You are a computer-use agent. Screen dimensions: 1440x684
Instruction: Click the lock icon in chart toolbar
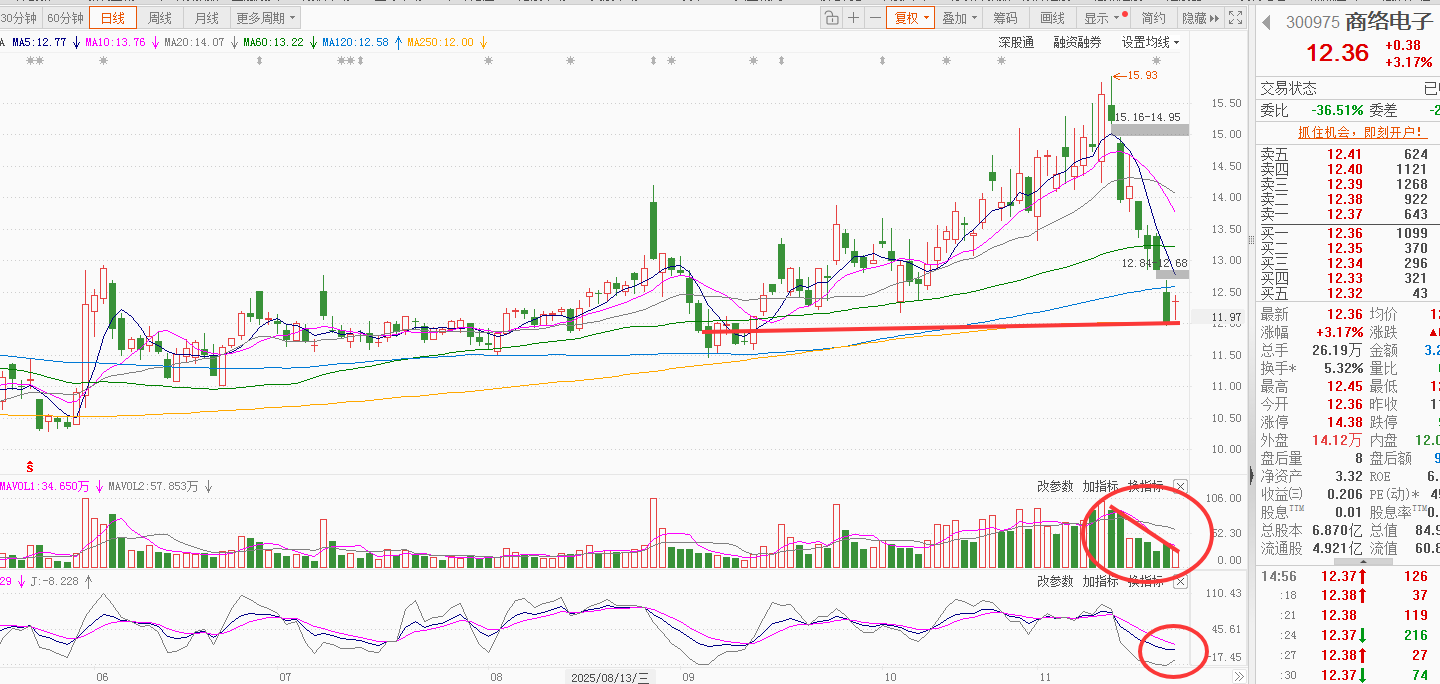click(832, 18)
